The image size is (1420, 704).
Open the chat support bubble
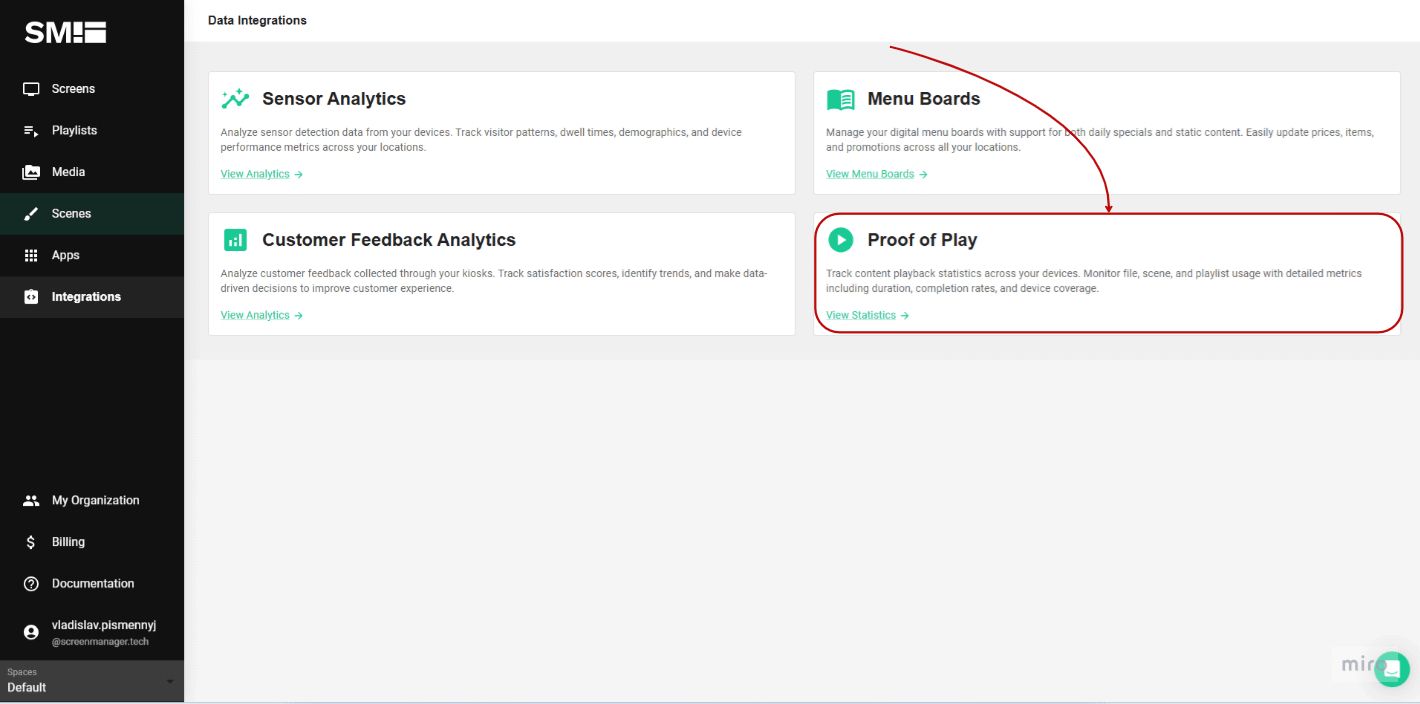tap(1392, 669)
